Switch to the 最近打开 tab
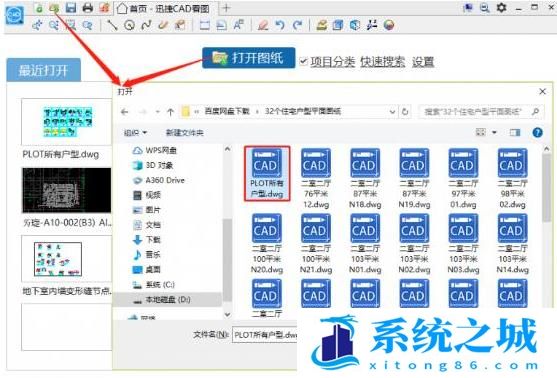557x378 pixels. tap(43, 70)
